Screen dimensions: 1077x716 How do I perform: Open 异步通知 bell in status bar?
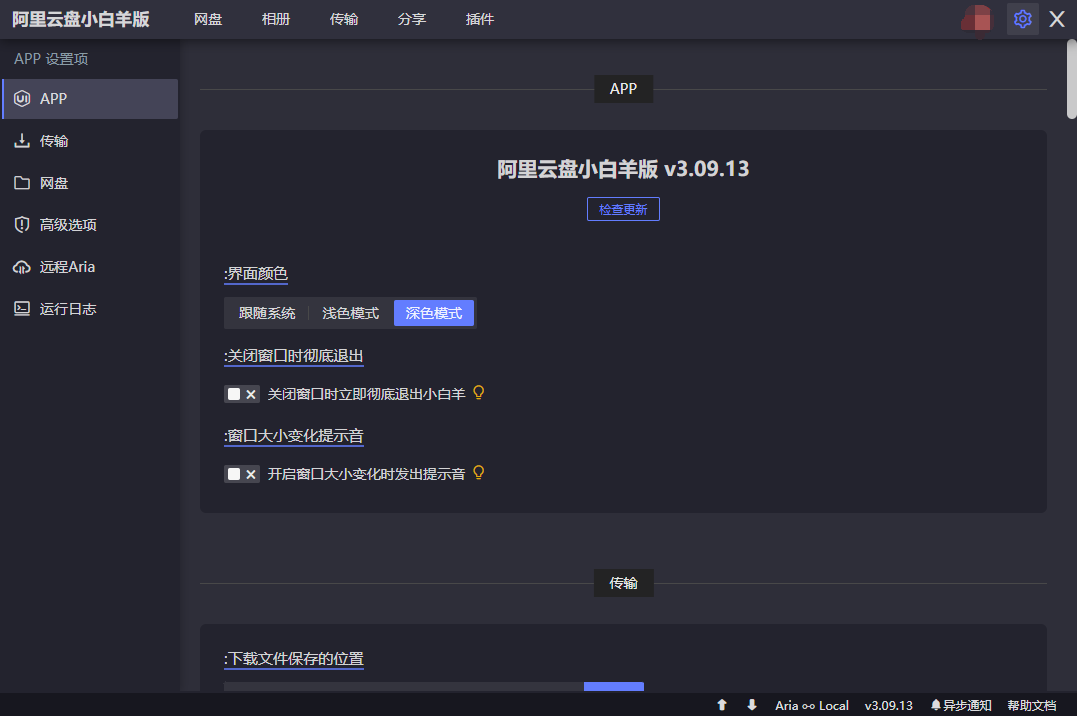point(961,706)
